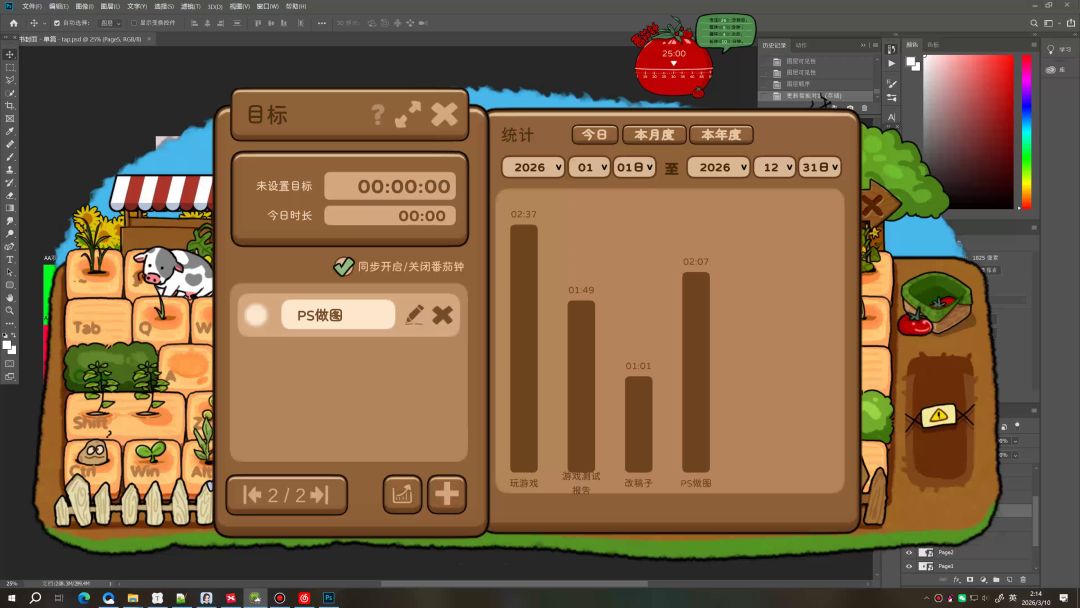Select the Eraser tool
The height and width of the screenshot is (608, 1080).
10,195
